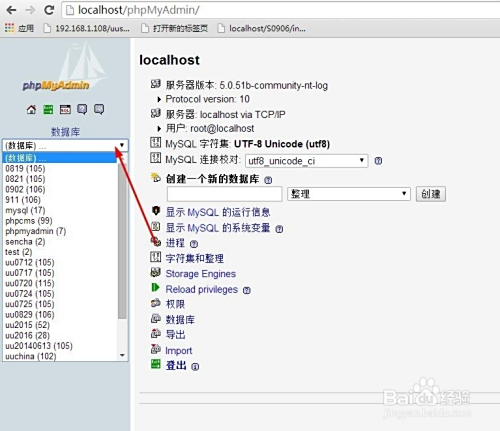Click the 权限 users icon

pos(155,303)
